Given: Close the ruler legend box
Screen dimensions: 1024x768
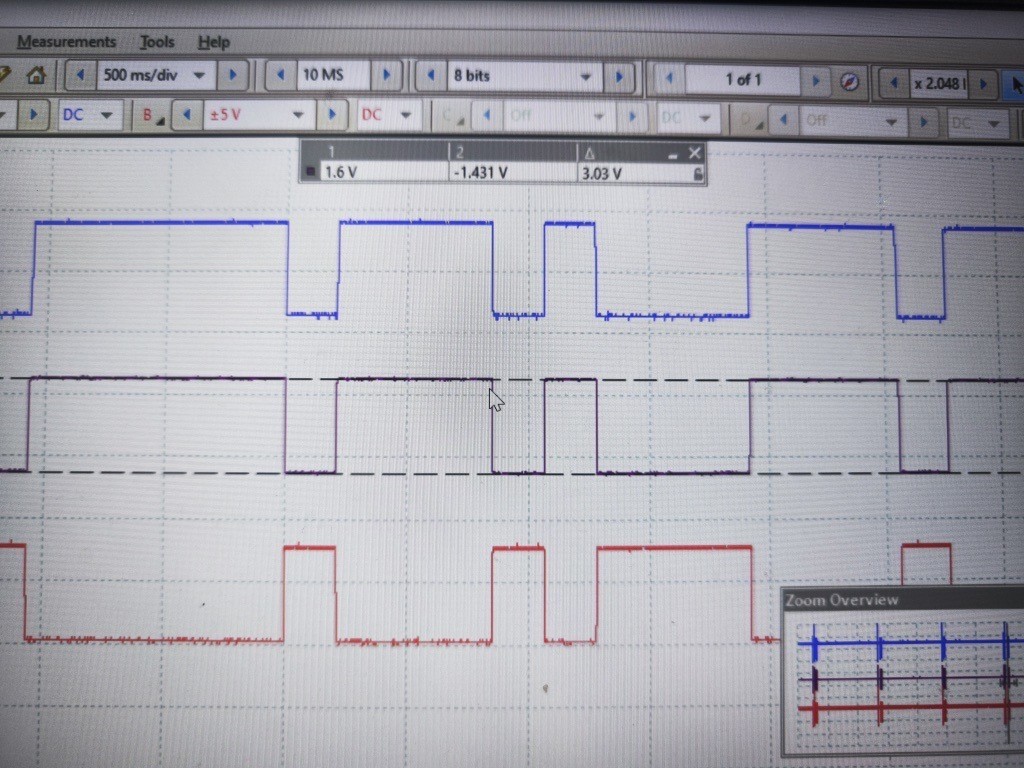Looking at the screenshot, I should coord(694,153).
